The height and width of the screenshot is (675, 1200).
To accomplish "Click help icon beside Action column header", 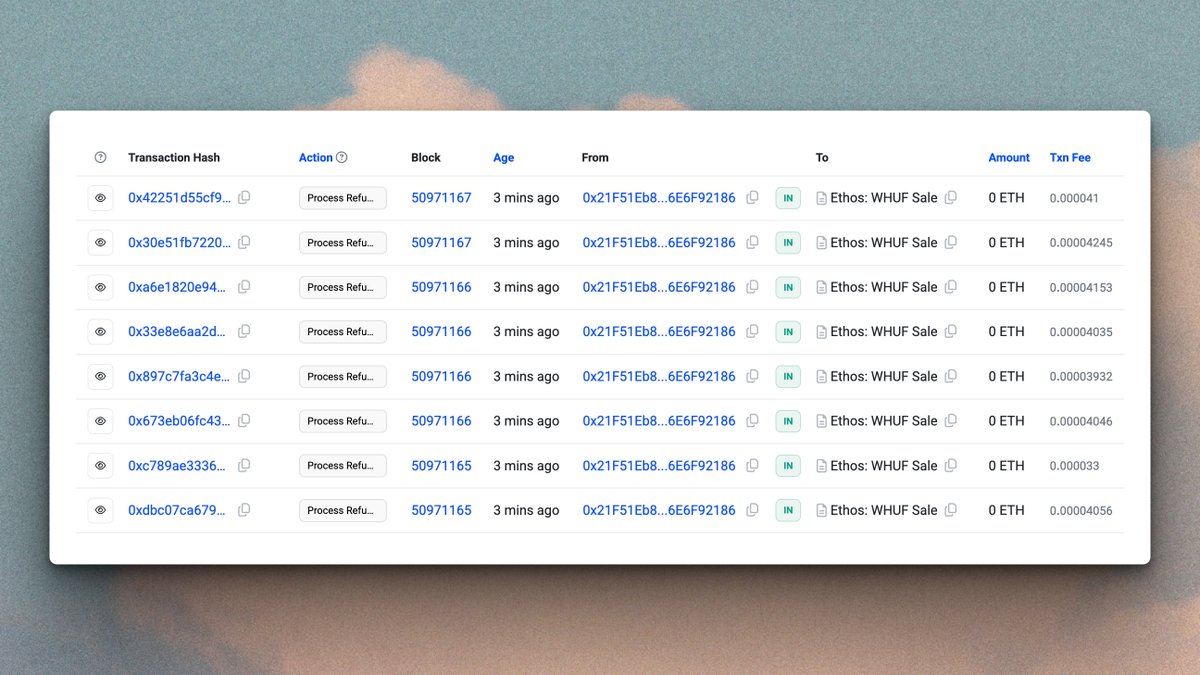I will pos(342,157).
